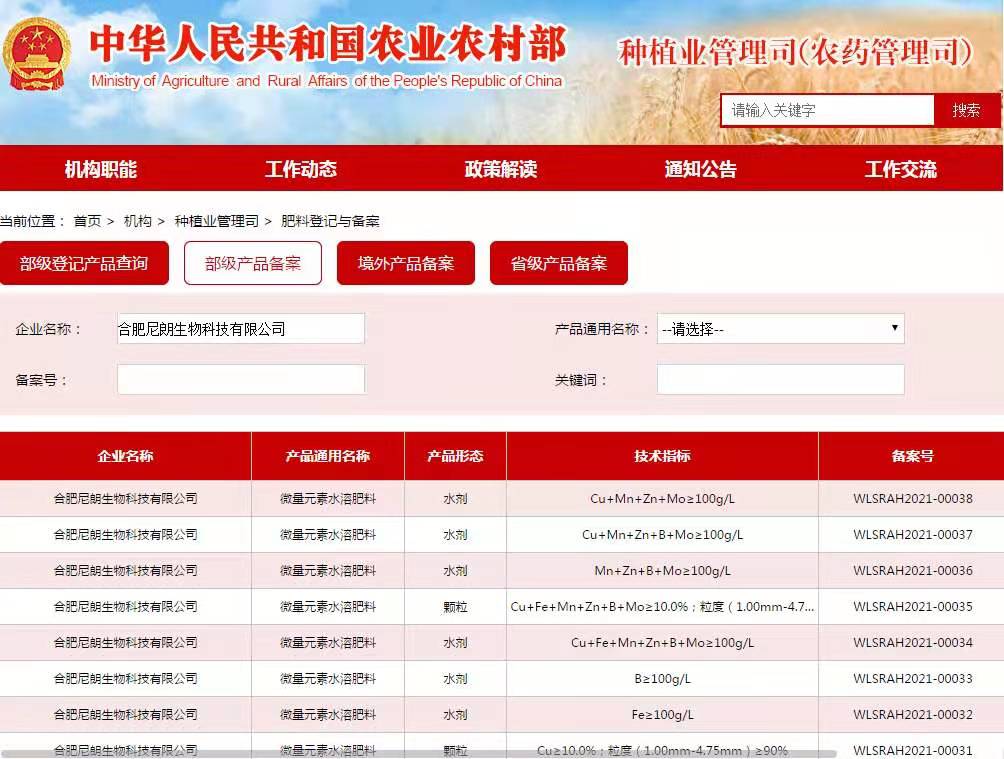1004x759 pixels.
Task: Focus the 关键词 input field
Action: (780, 379)
